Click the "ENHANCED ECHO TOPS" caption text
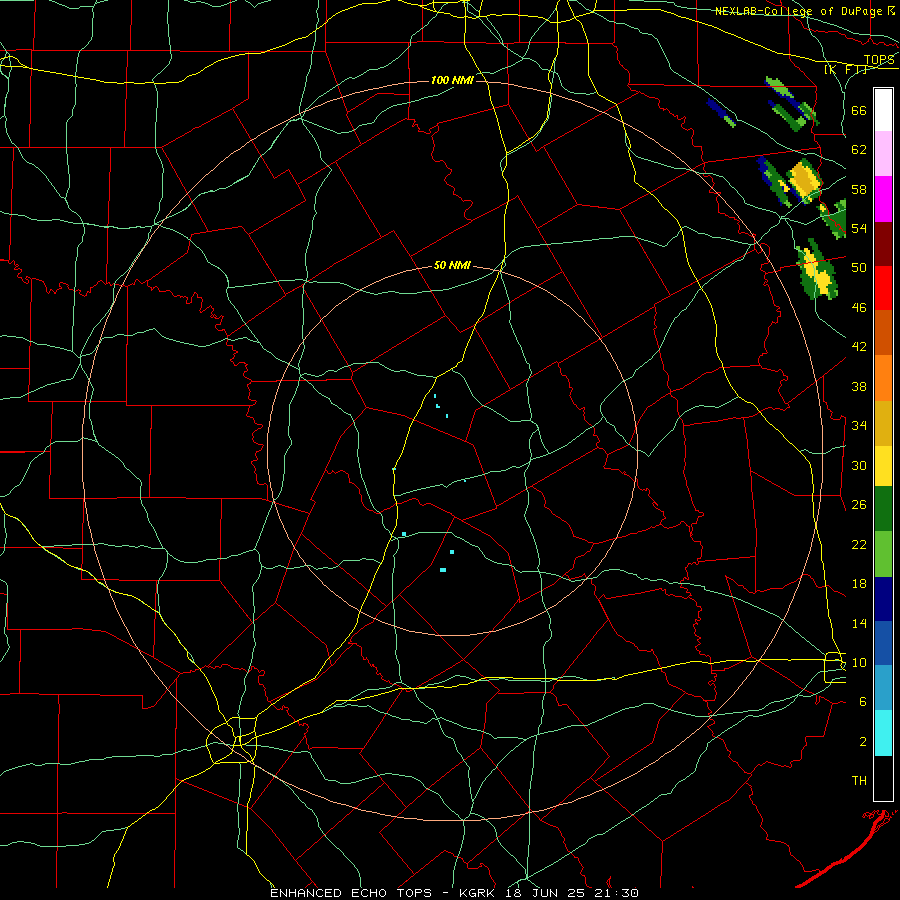The height and width of the screenshot is (900, 900). [351, 893]
